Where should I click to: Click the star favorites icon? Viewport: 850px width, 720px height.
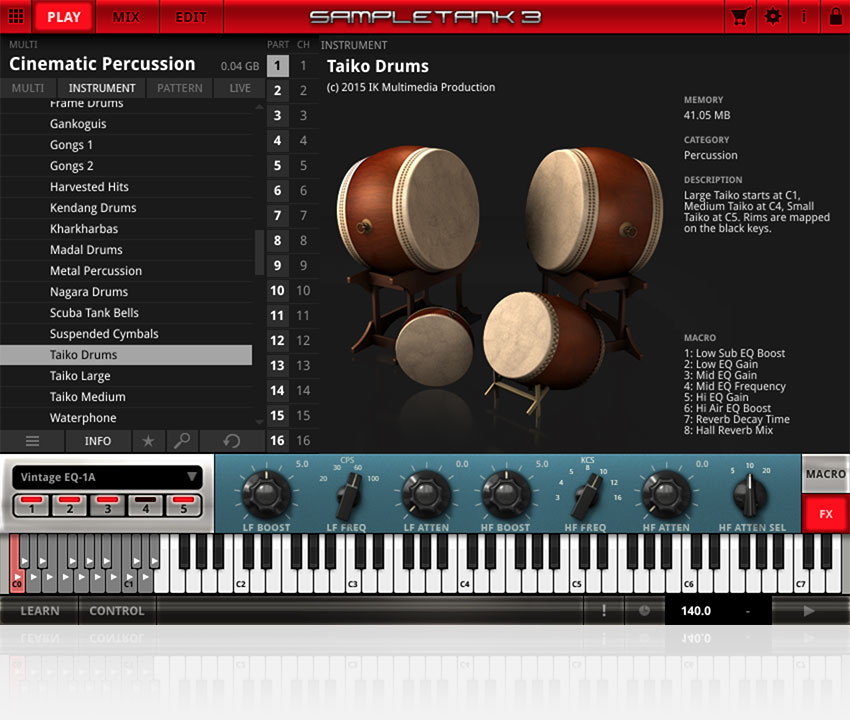148,441
